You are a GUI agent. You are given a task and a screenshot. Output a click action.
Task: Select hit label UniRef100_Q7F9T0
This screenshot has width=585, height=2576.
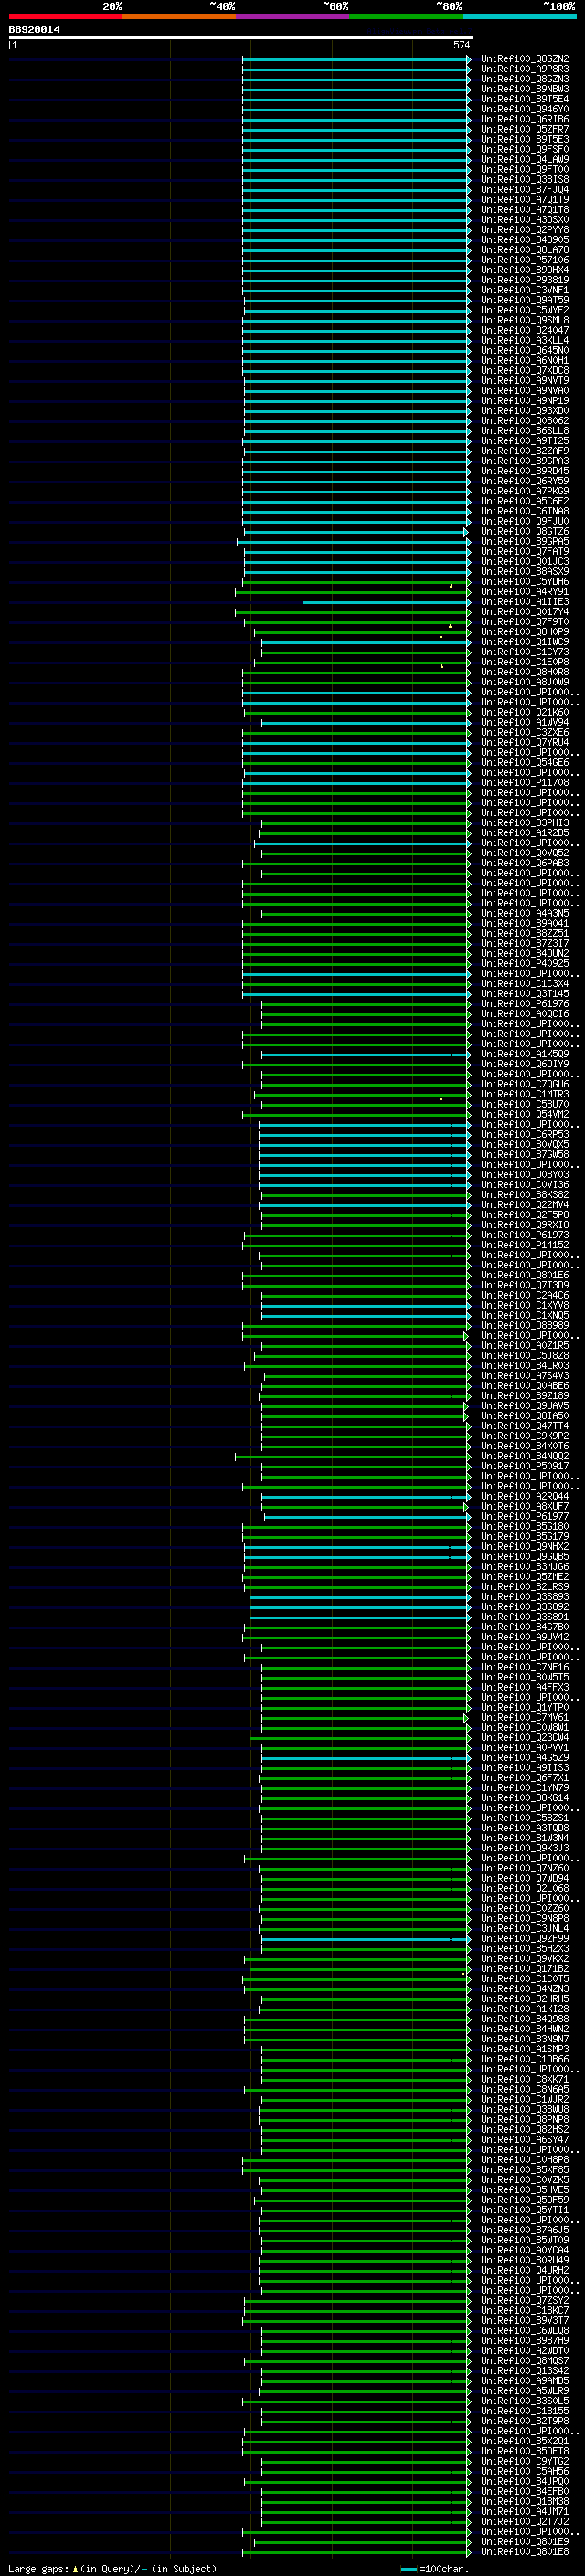(x=524, y=622)
